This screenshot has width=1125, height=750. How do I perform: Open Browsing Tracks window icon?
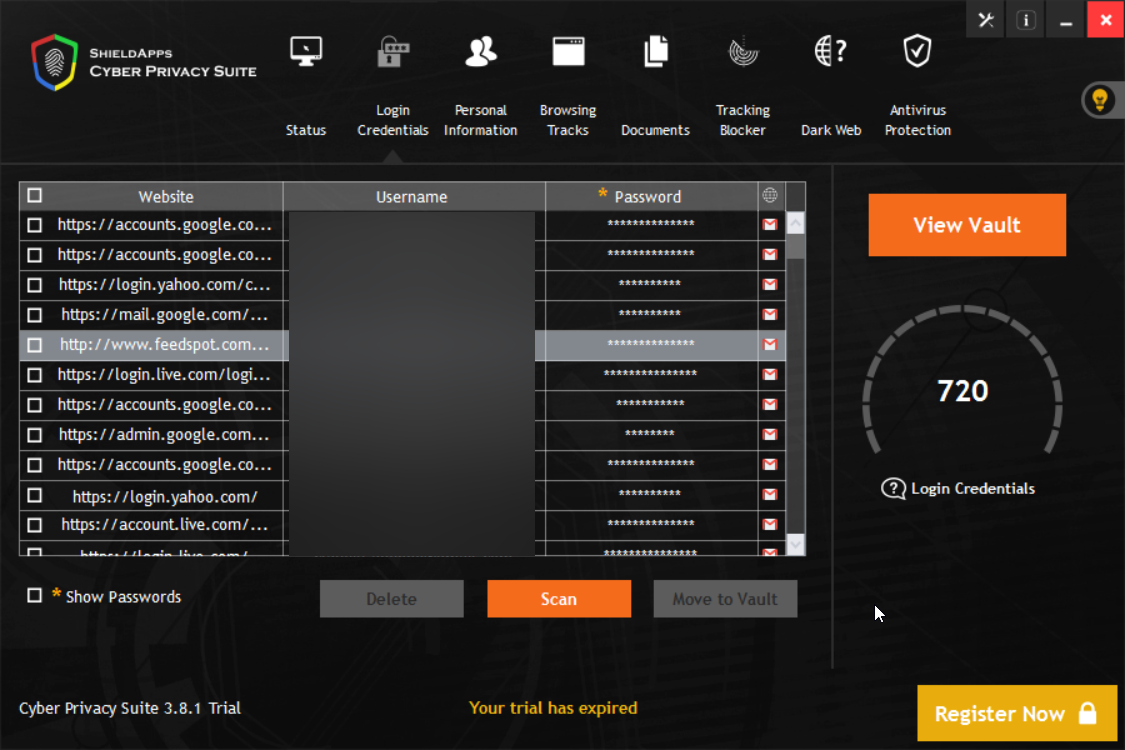568,52
